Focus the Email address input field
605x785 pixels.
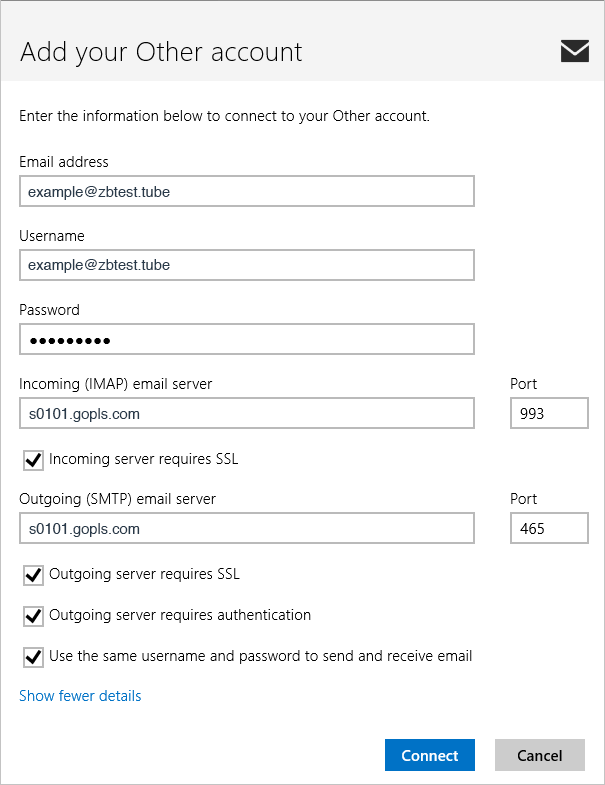(246, 191)
